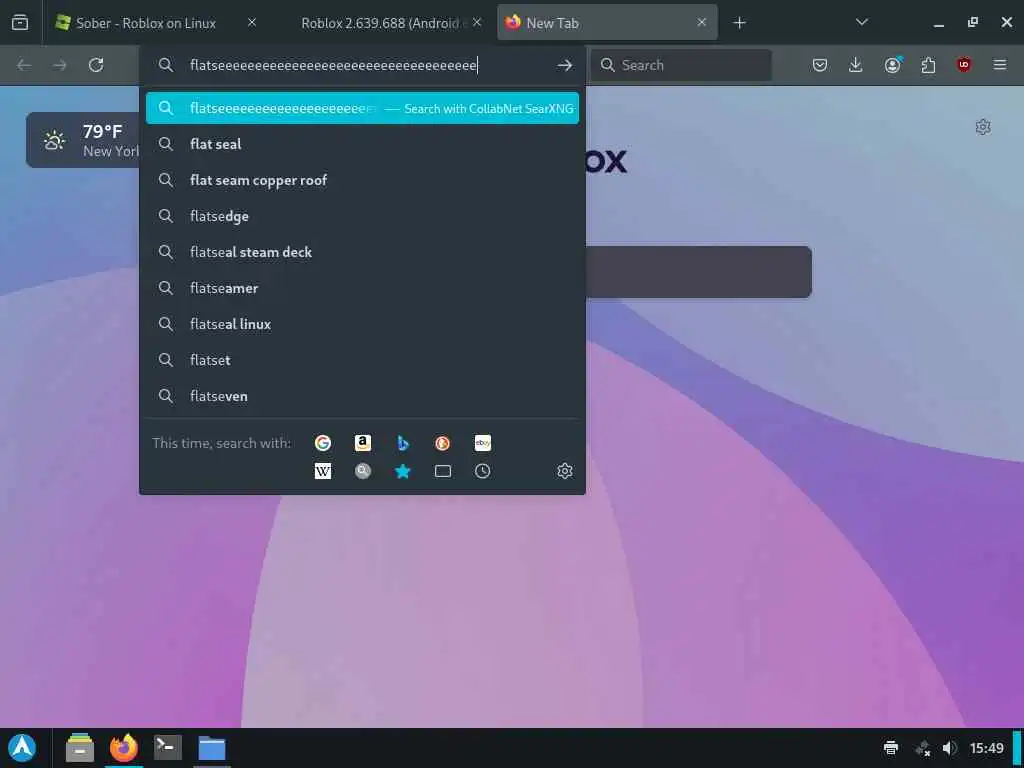
Task: Search this time with eBay
Action: point(483,443)
